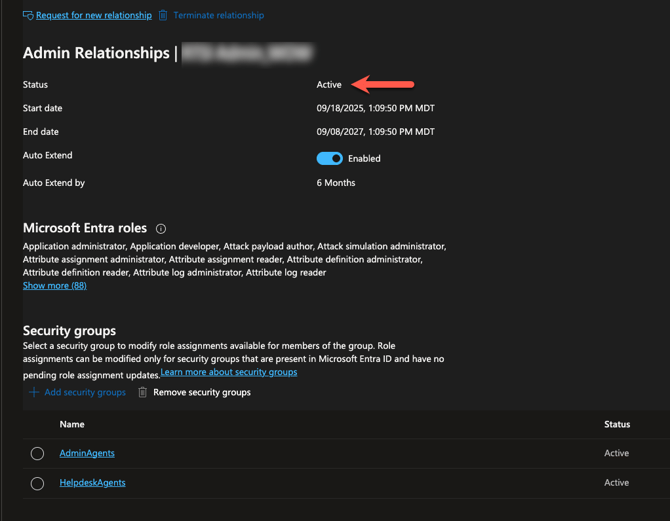
Task: Open the Request for new relationship link
Action: click(94, 16)
